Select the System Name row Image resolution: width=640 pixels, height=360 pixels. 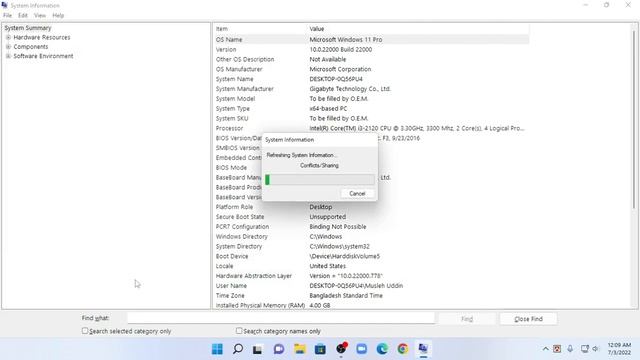(371, 79)
